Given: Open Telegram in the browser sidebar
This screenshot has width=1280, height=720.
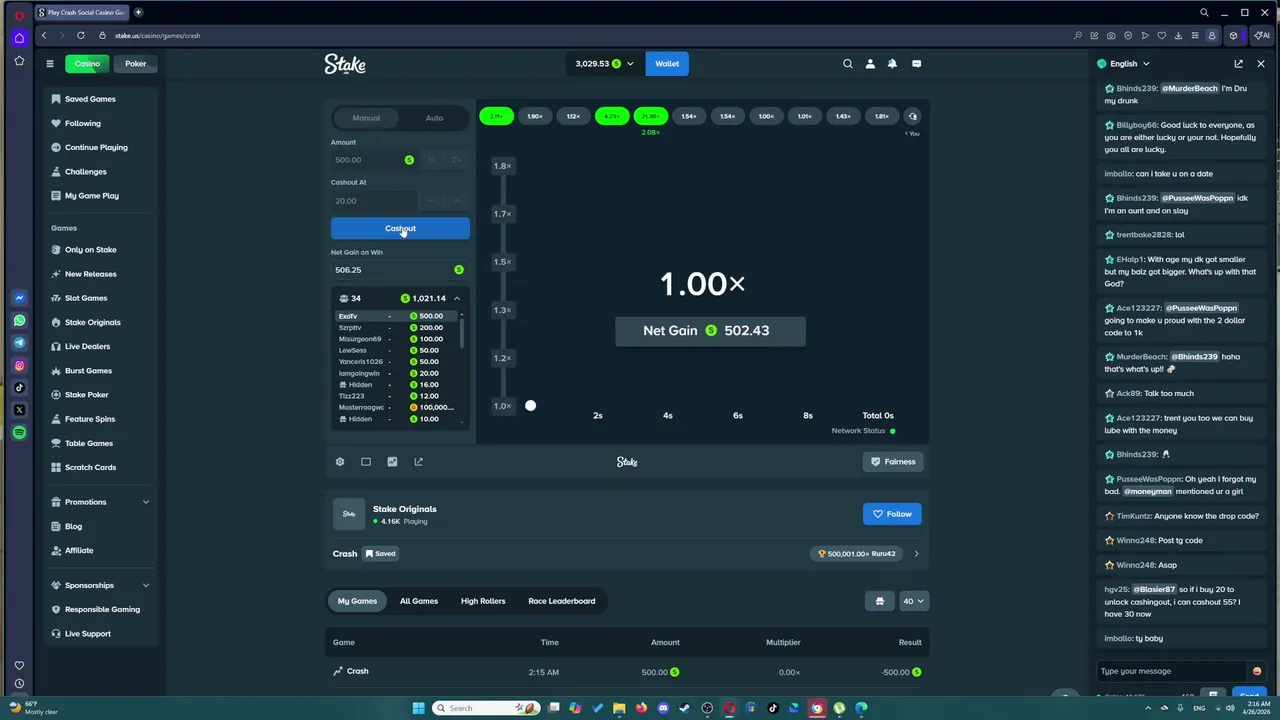Looking at the screenshot, I should click(x=19, y=343).
